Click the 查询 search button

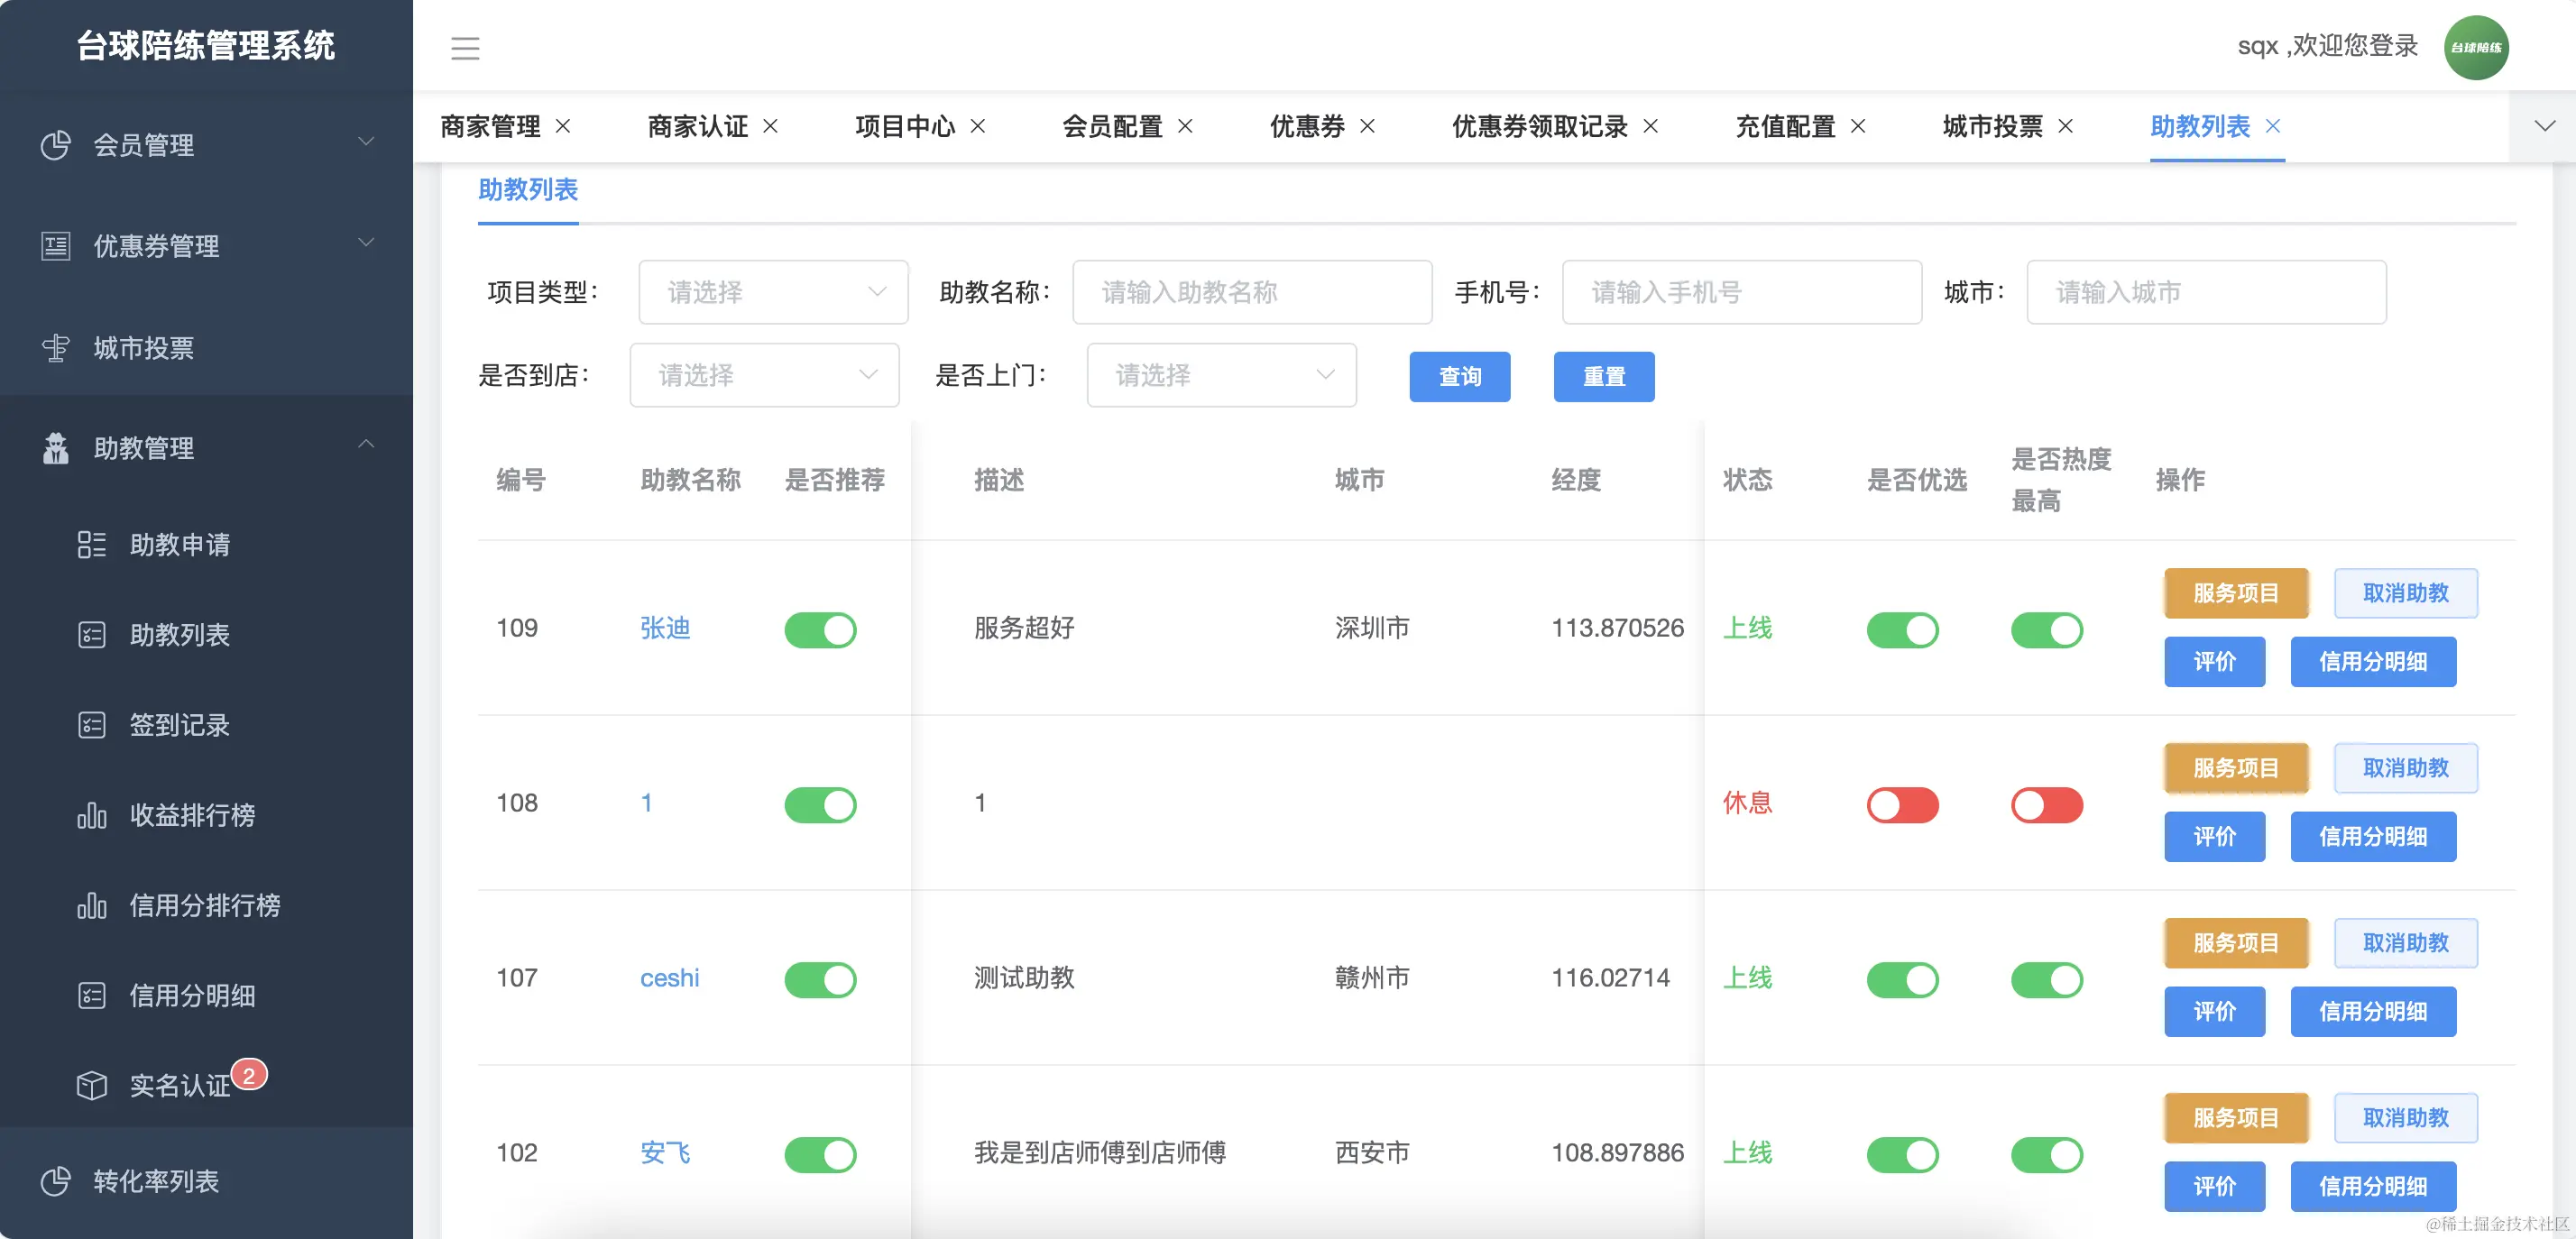[x=1459, y=376]
